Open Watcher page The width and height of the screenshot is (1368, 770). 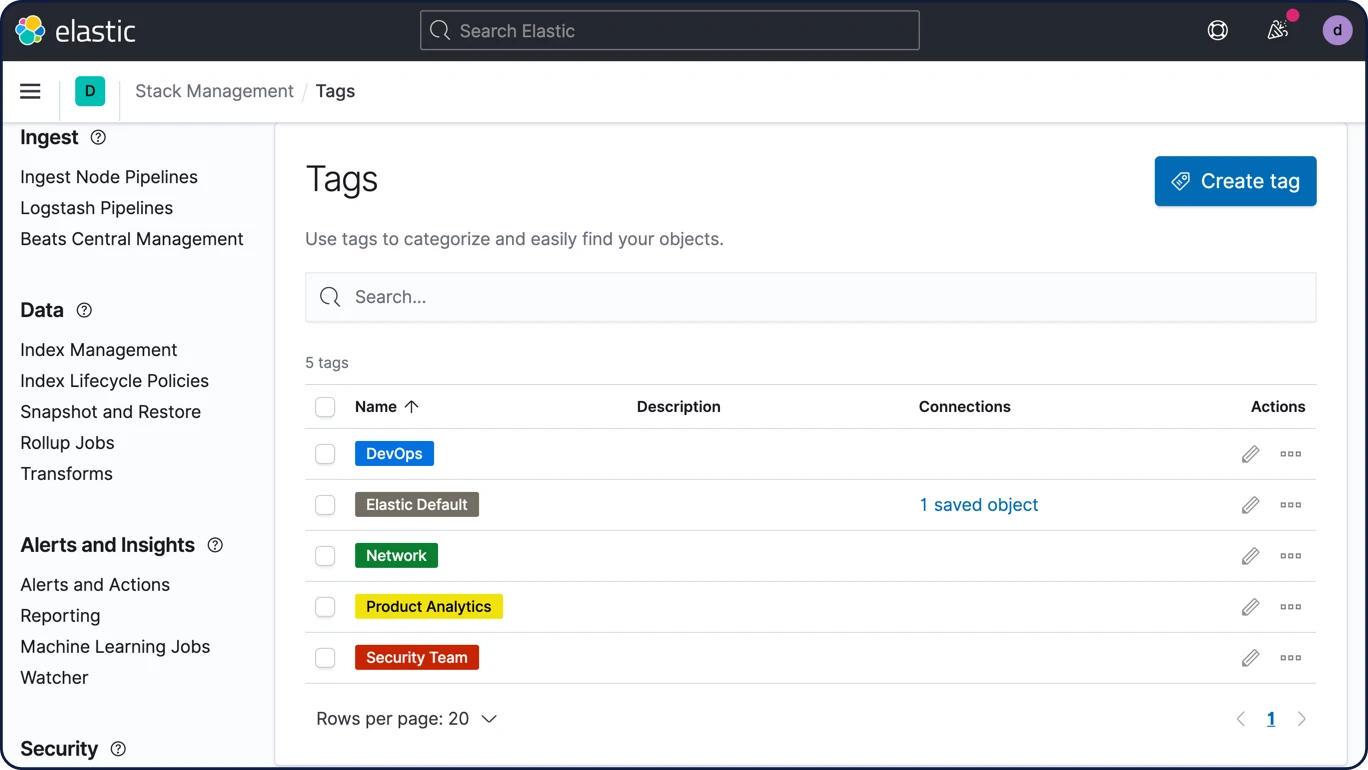point(55,678)
